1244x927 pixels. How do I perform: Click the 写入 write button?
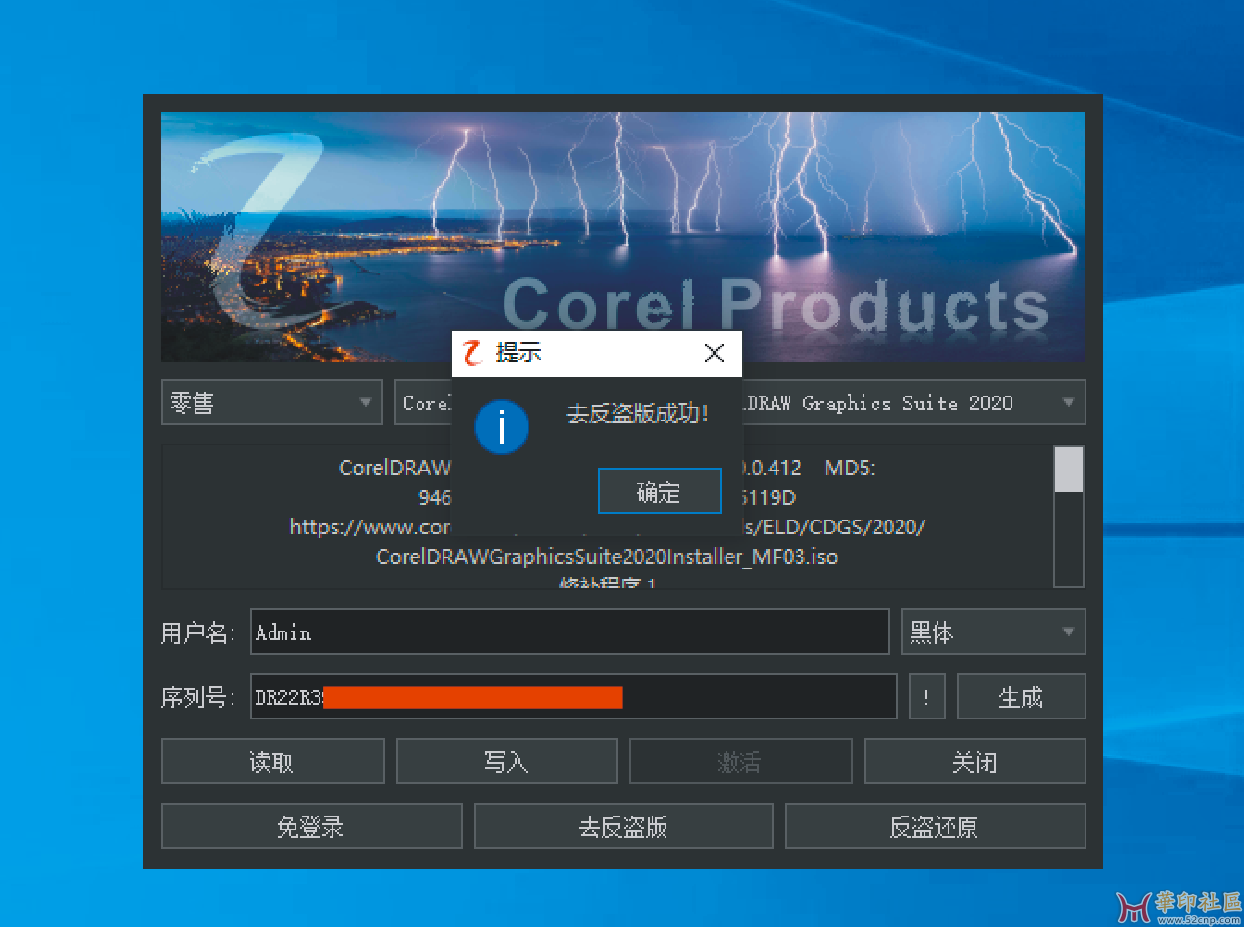[506, 762]
